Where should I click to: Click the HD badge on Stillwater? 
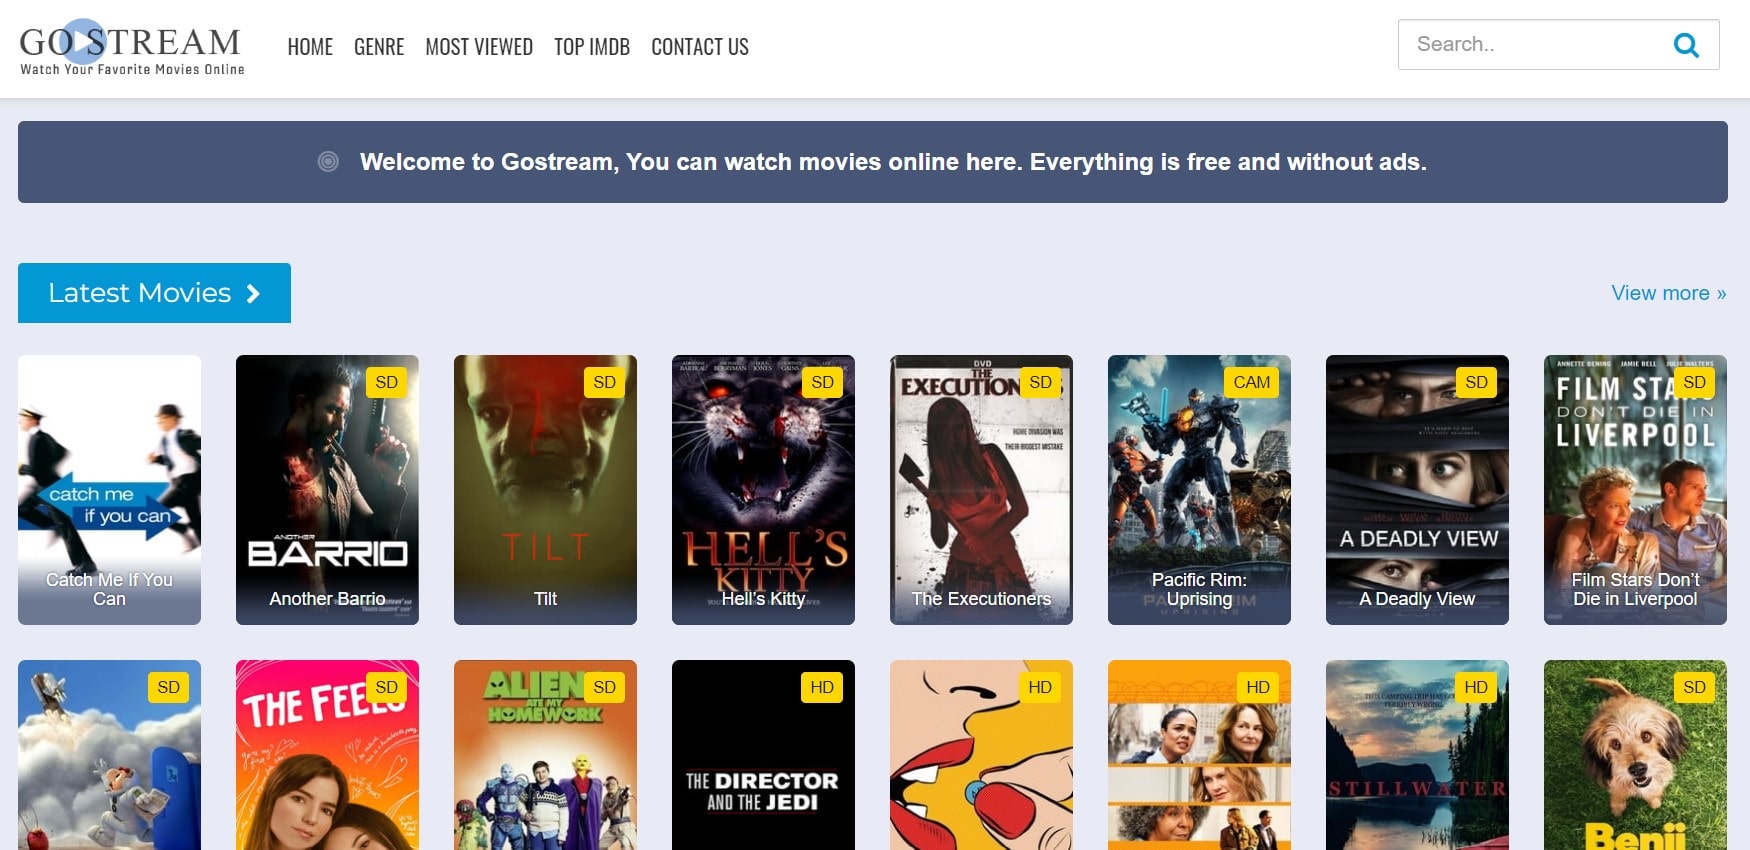tap(1476, 687)
